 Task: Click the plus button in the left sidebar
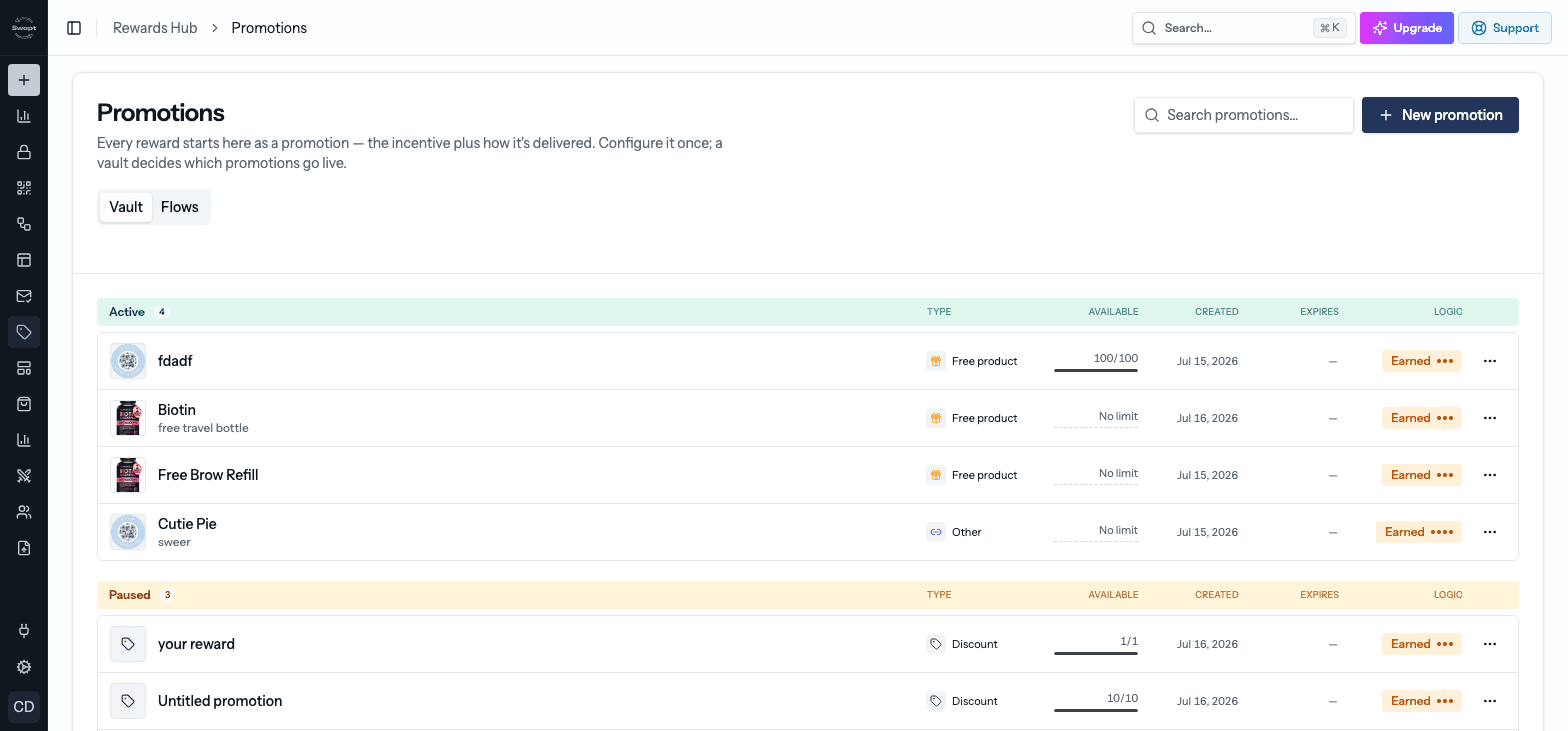pos(24,80)
